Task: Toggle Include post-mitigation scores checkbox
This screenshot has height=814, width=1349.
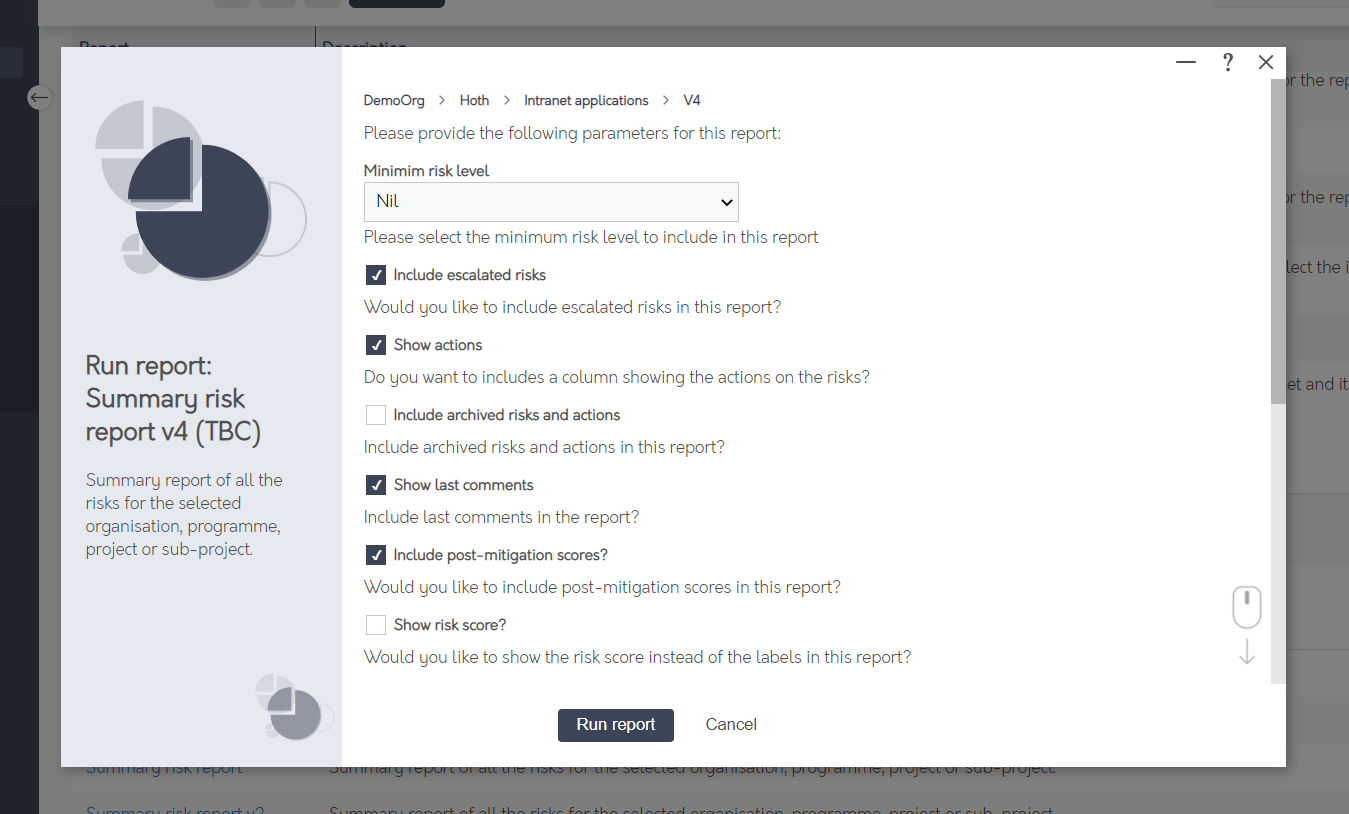Action: (x=376, y=555)
